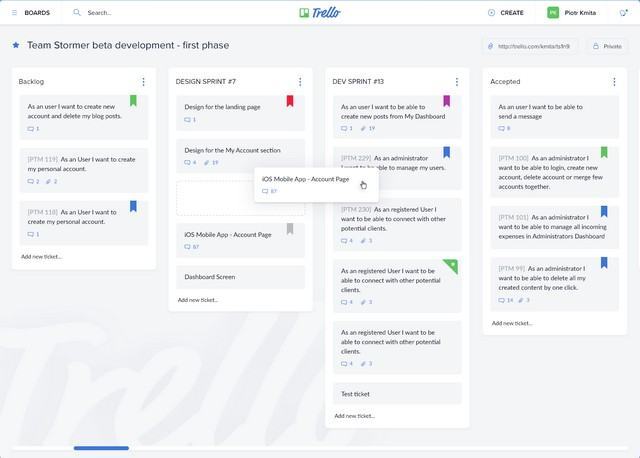Open the card about sending a message

[555, 117]
